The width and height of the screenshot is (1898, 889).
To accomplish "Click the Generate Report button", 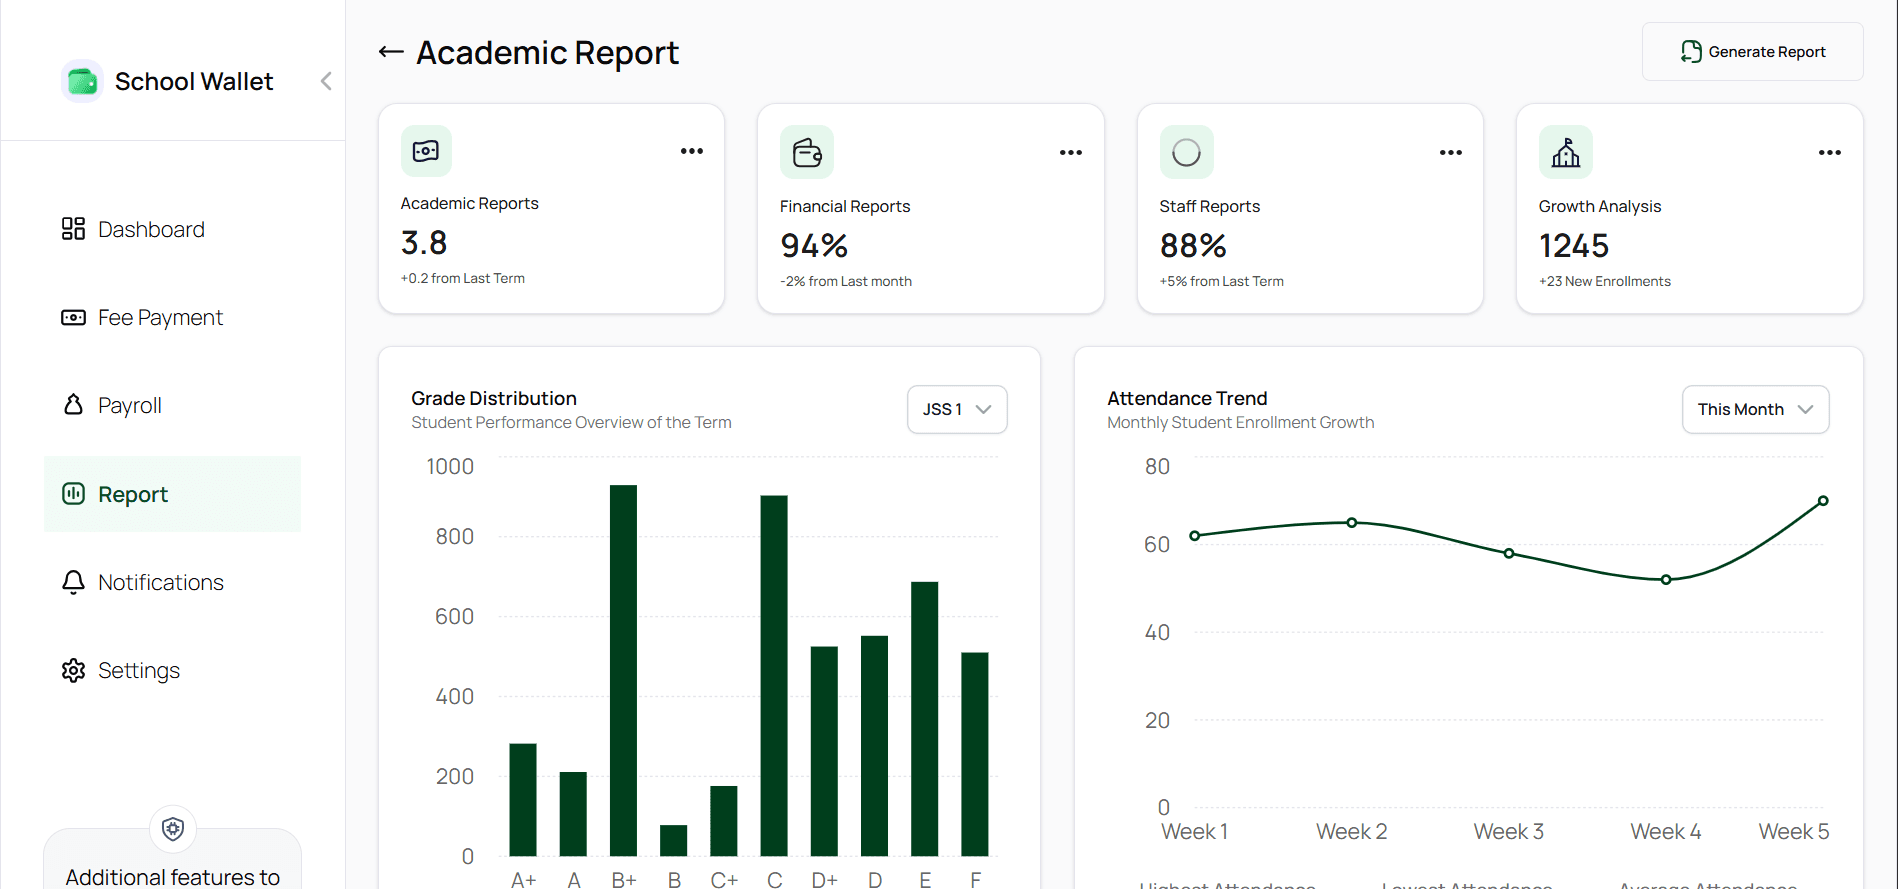I will 1752,52.
